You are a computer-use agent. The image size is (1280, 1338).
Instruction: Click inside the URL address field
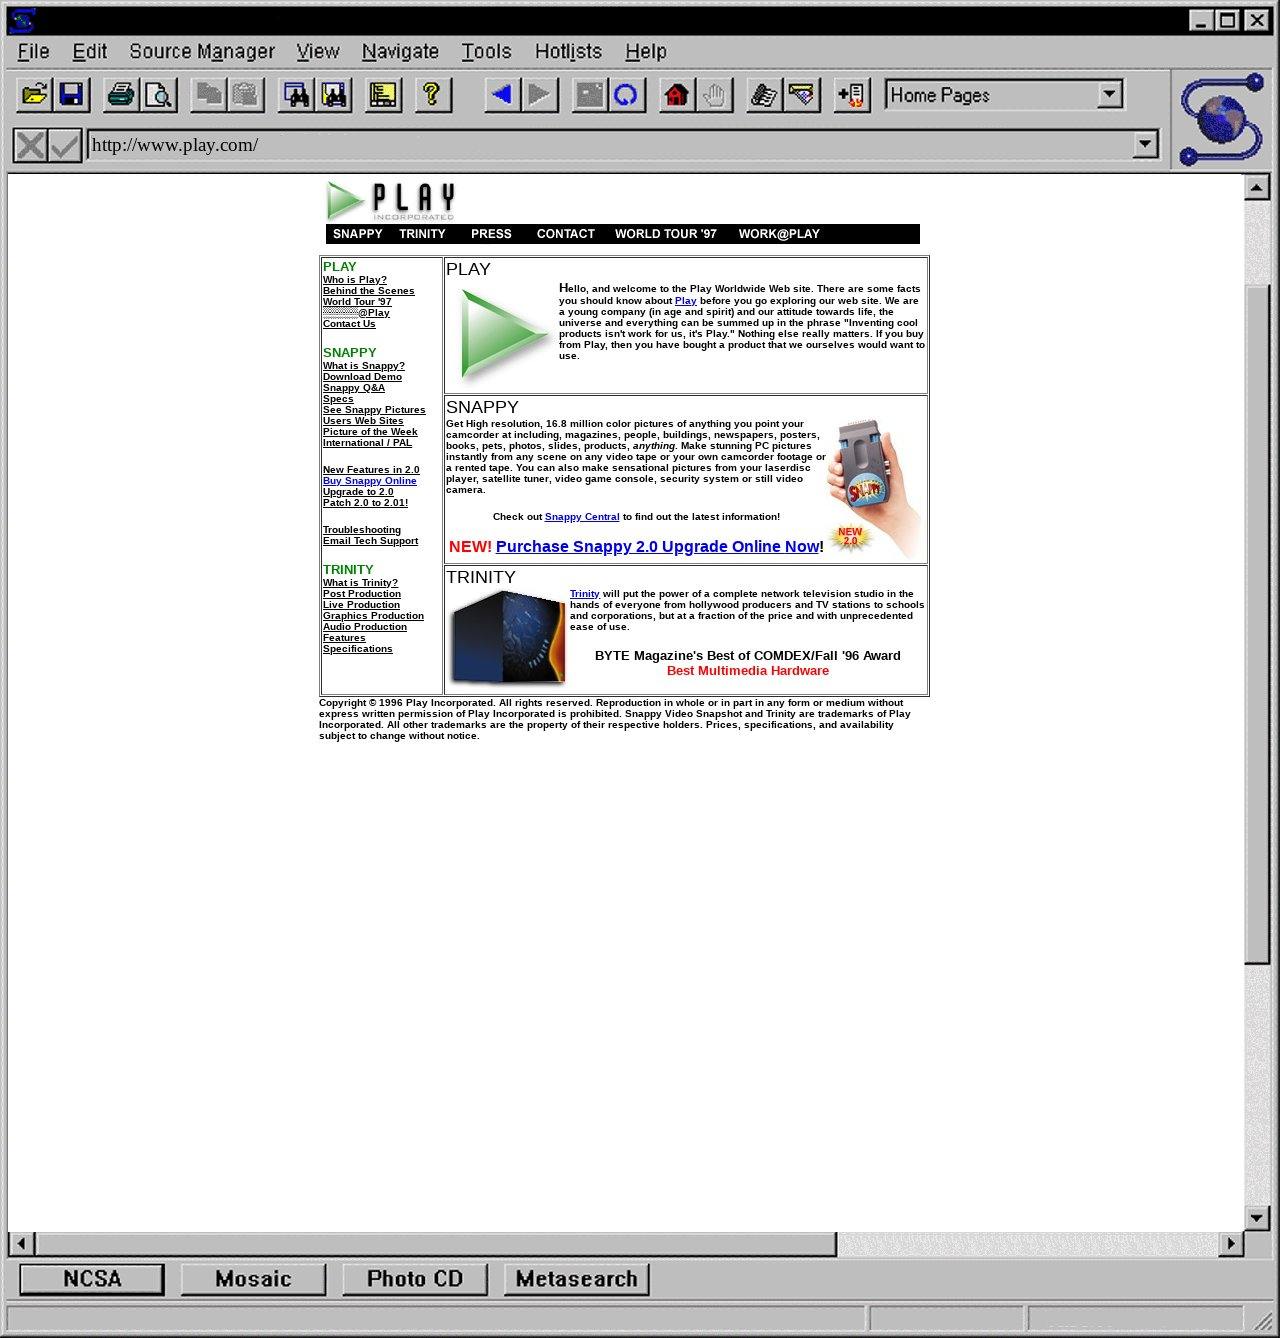click(600, 145)
